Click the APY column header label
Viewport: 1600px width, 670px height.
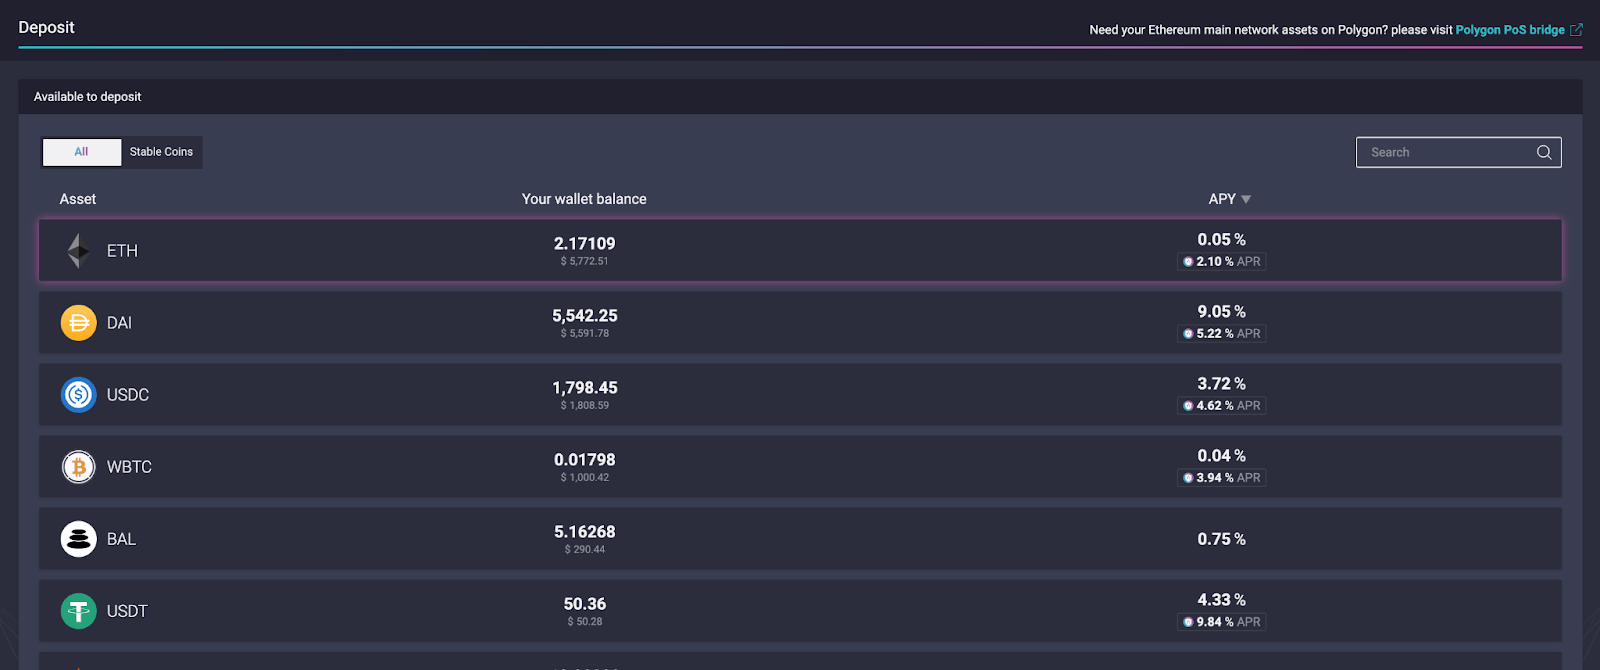pyautogui.click(x=1222, y=199)
